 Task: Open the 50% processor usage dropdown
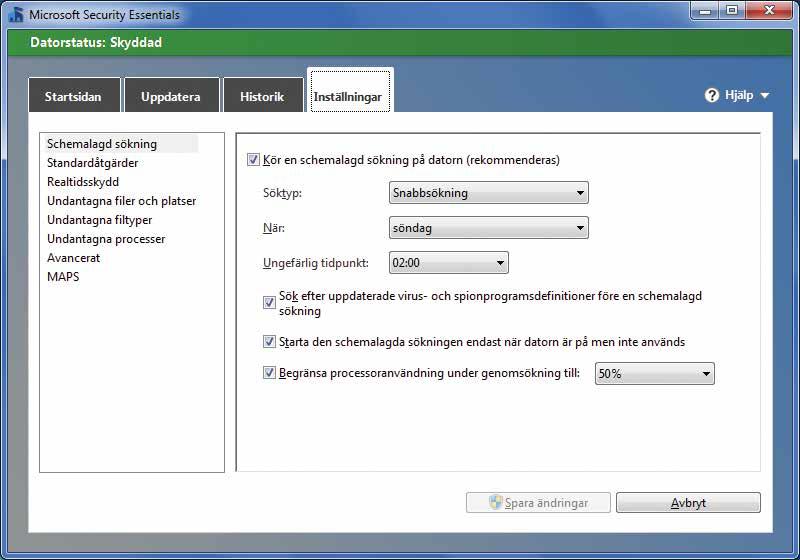coord(655,373)
